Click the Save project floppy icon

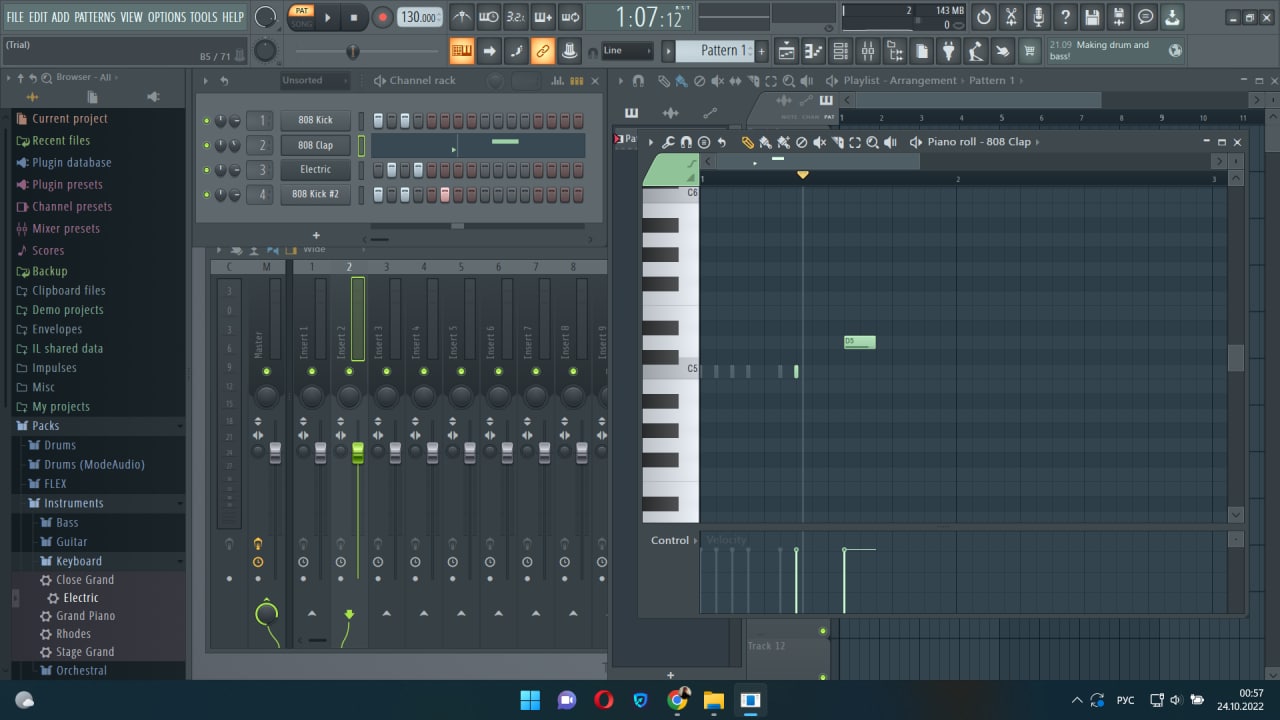coord(1092,17)
